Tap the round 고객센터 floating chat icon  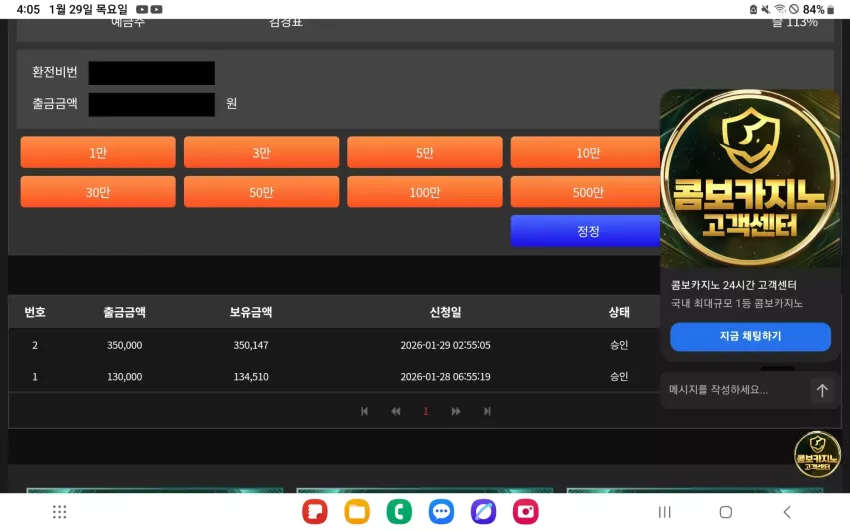pyautogui.click(x=817, y=454)
